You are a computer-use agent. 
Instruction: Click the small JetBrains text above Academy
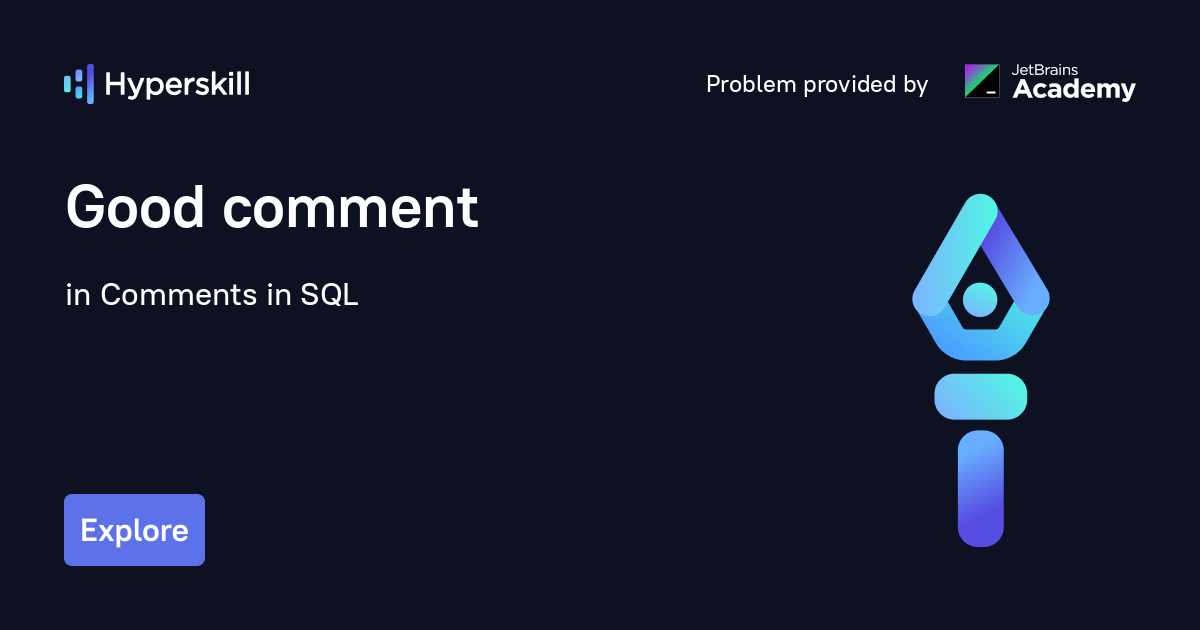[x=1045, y=70]
